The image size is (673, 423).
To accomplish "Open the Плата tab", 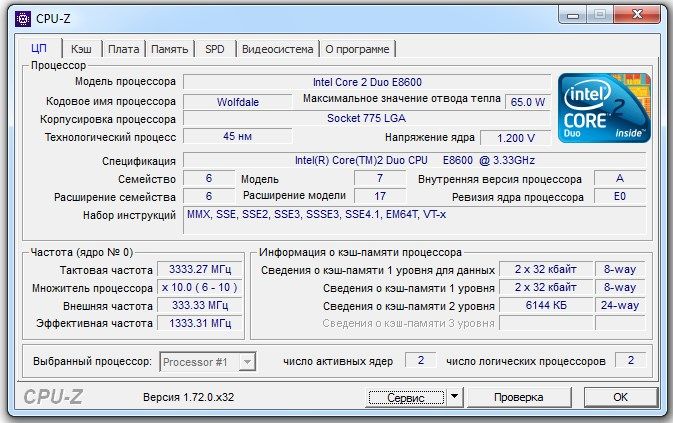I will (124, 49).
